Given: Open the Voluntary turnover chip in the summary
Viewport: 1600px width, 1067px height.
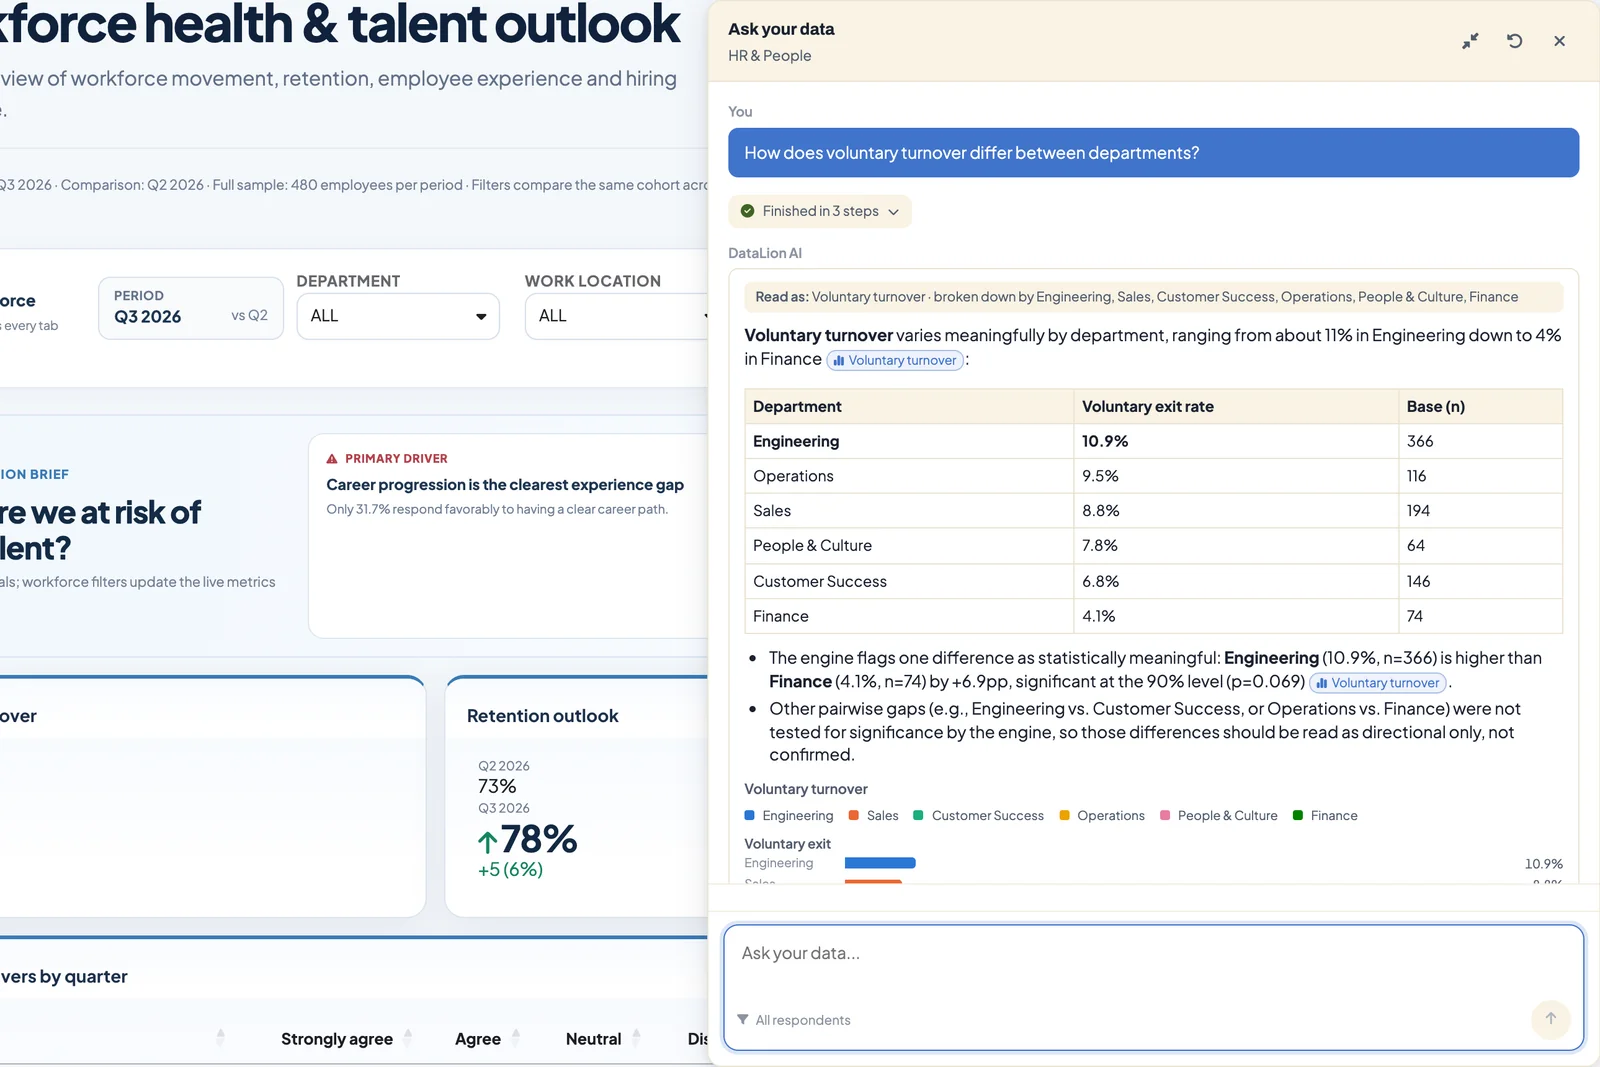Looking at the screenshot, I should click(895, 360).
